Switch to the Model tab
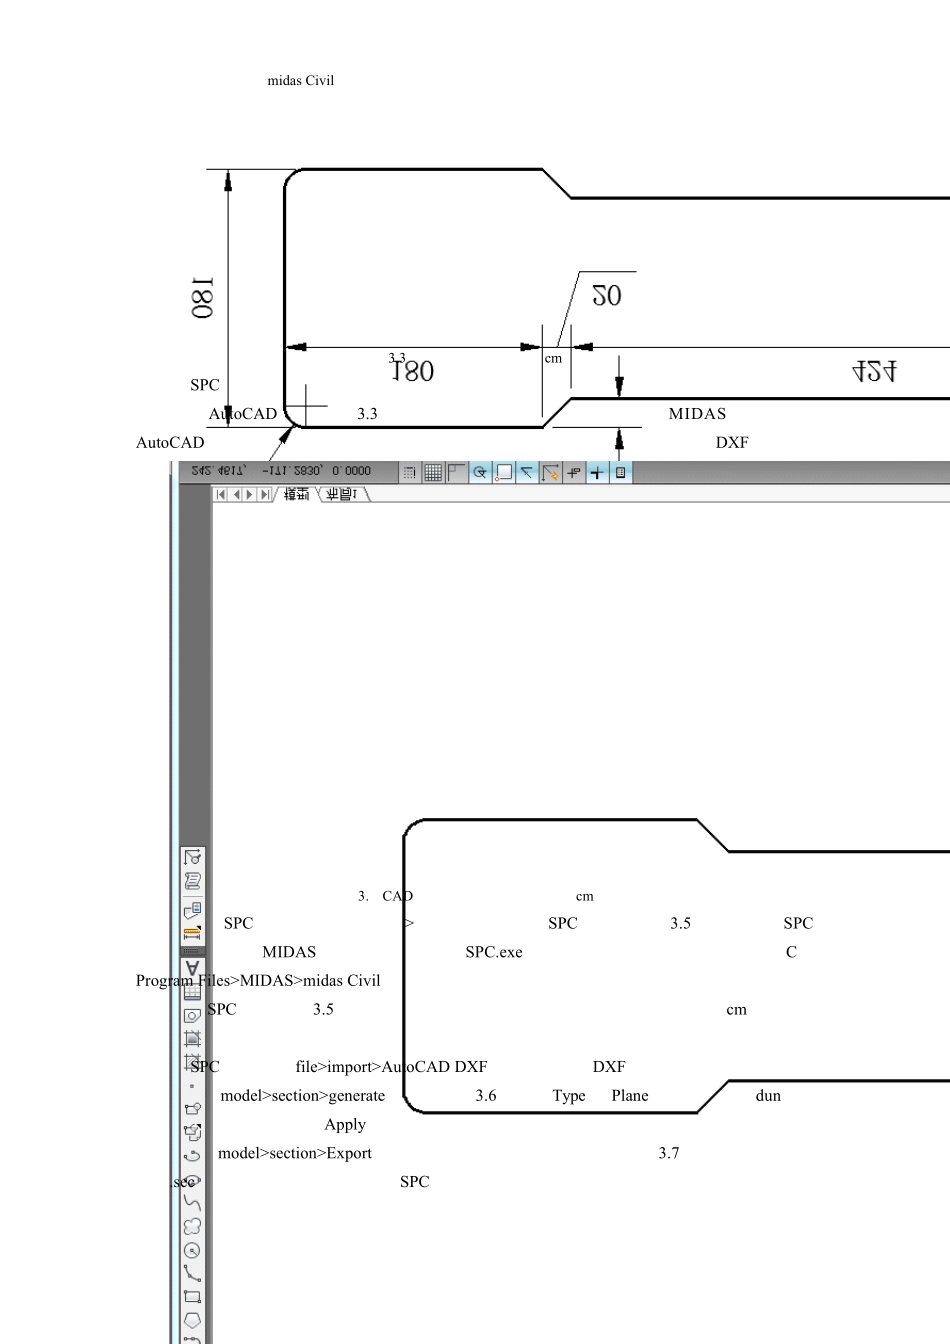 point(296,494)
